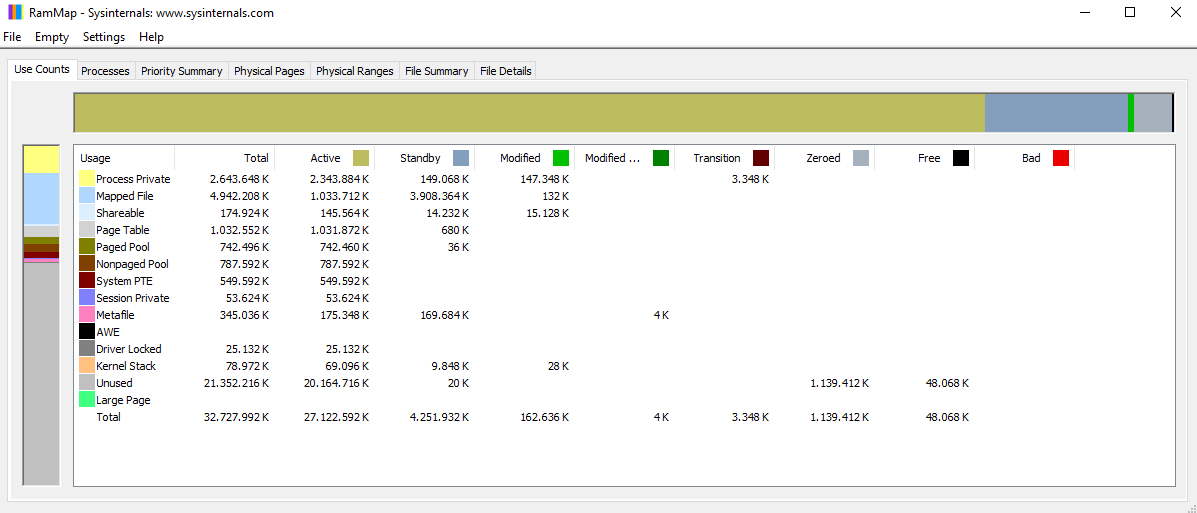
Task: Click the Paged Pool olive swatch
Action: [x=87, y=247]
